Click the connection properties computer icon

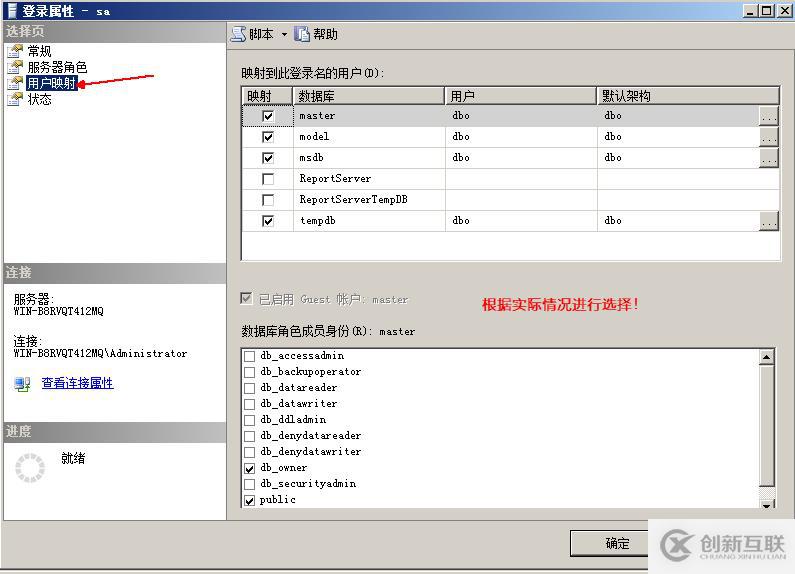pyautogui.click(x=22, y=384)
